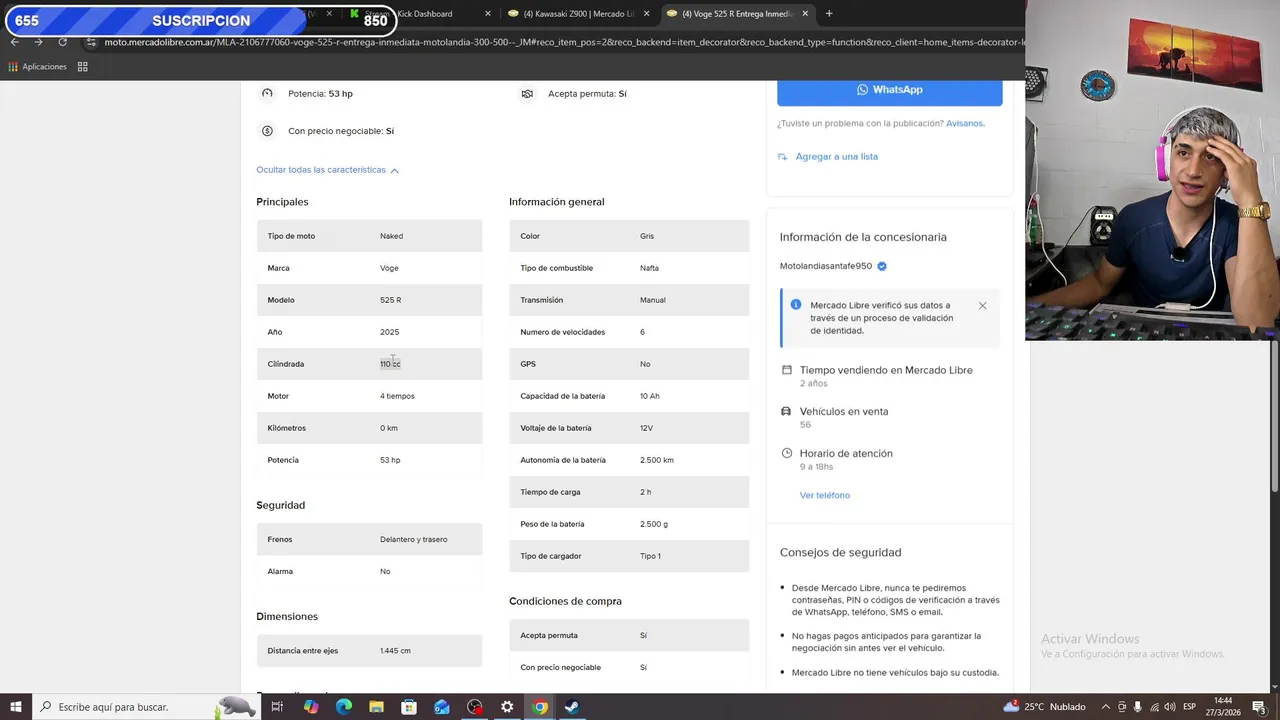Open the Aplicaciones bookmarks shortcut

point(37,67)
